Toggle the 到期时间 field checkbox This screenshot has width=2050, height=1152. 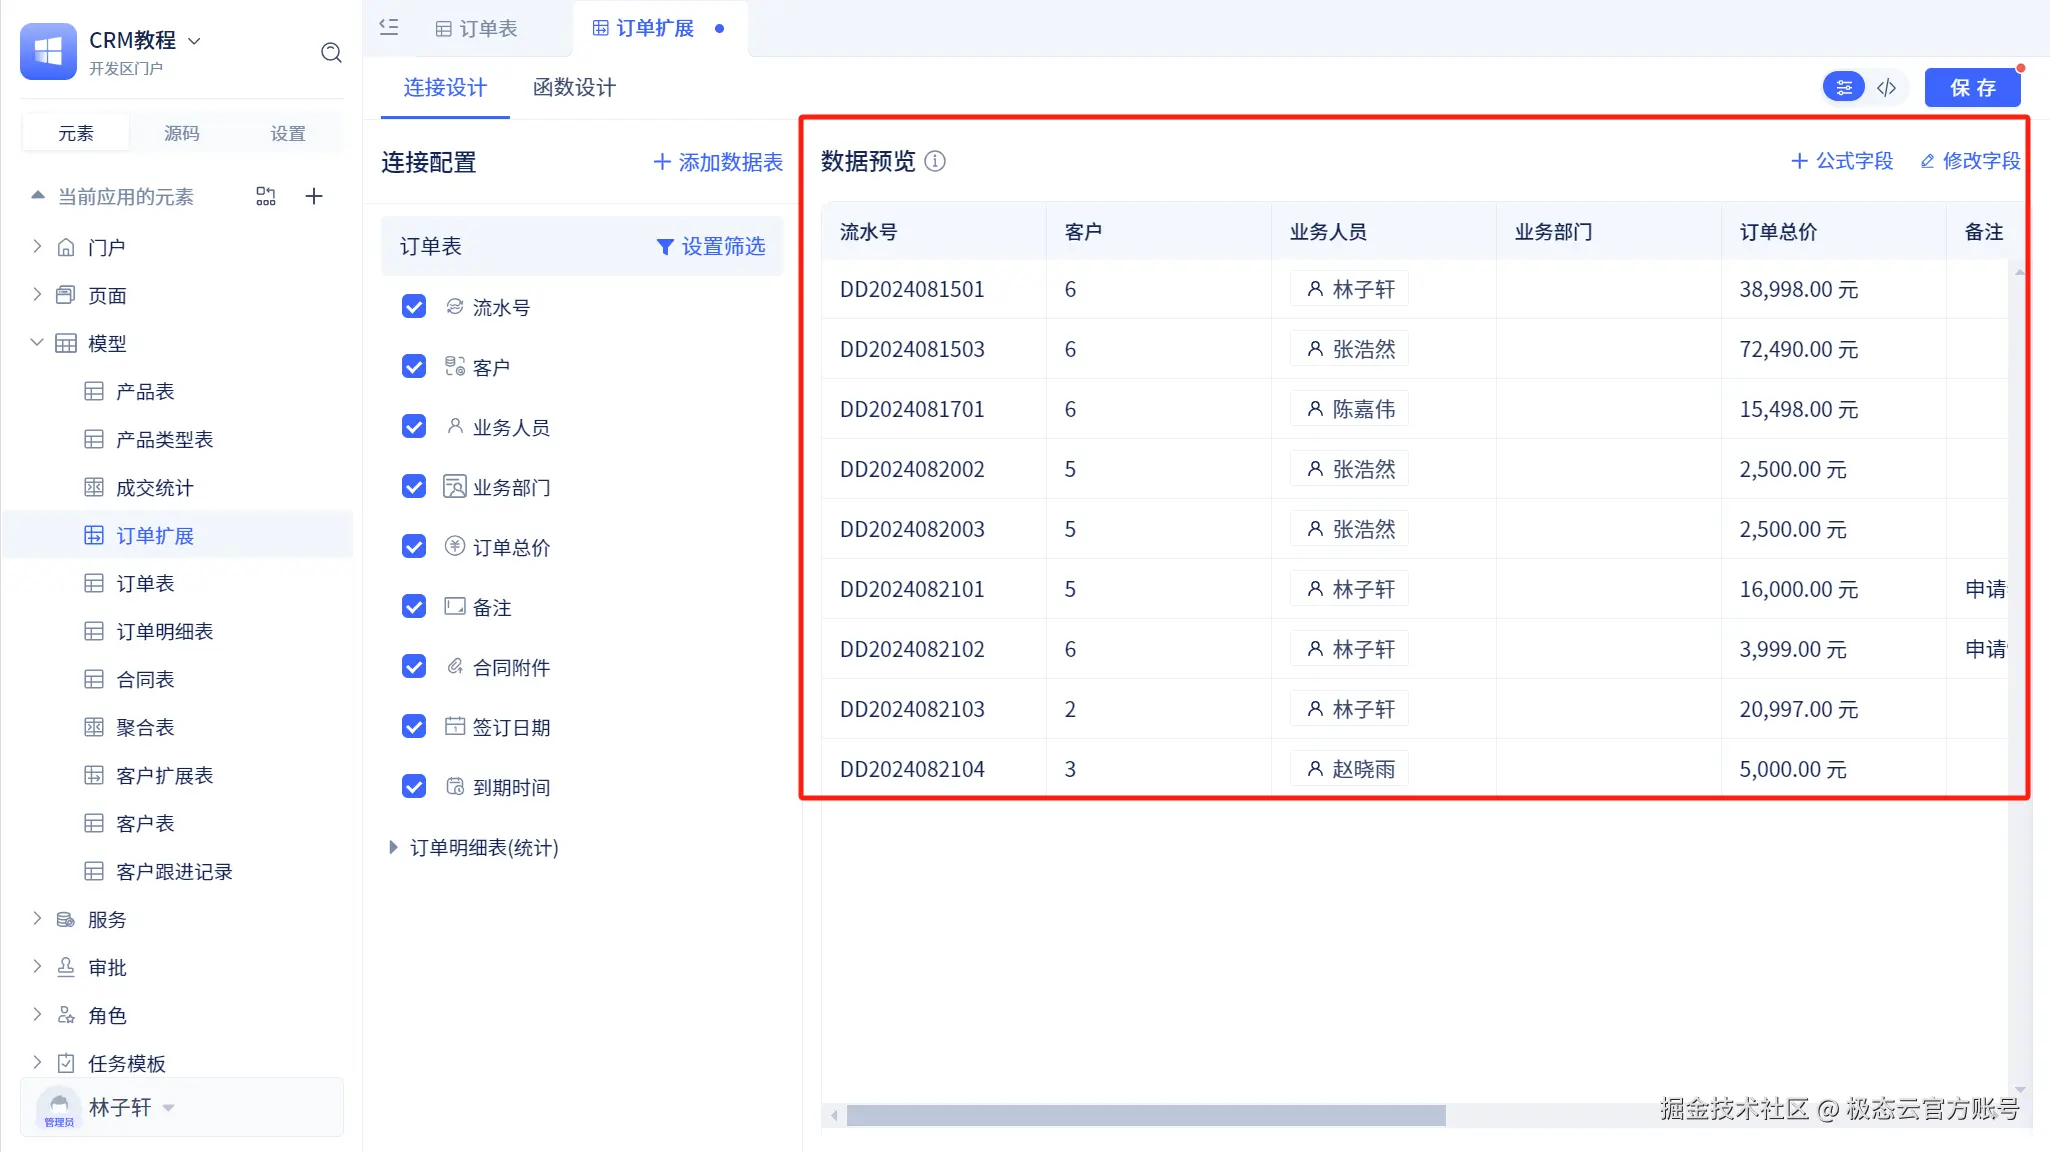414,787
